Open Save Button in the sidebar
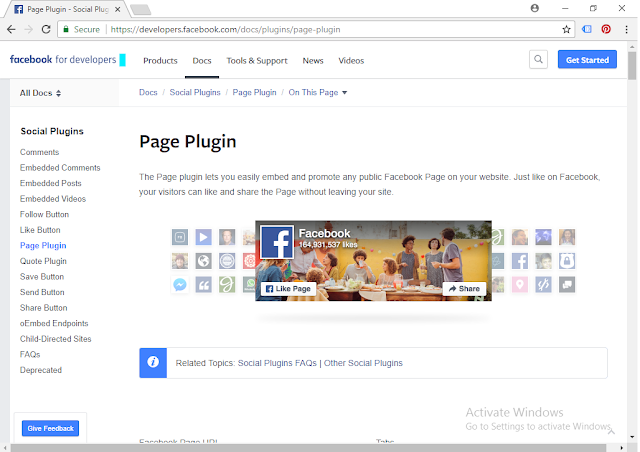640x452 pixels. click(42, 276)
